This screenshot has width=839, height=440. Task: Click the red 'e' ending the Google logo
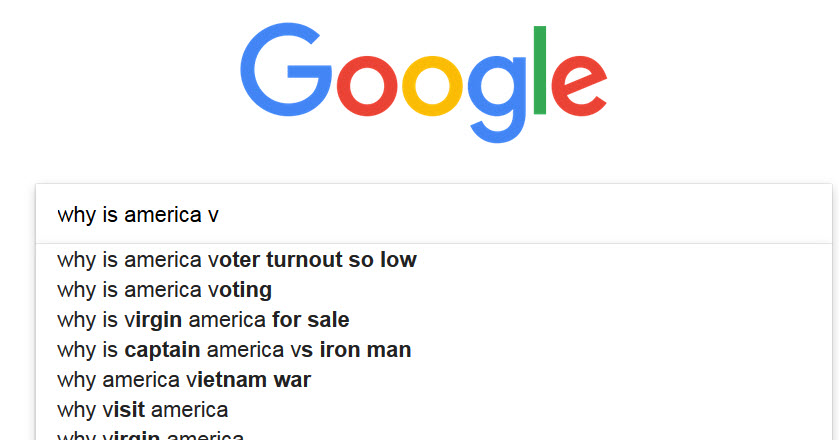tap(579, 86)
